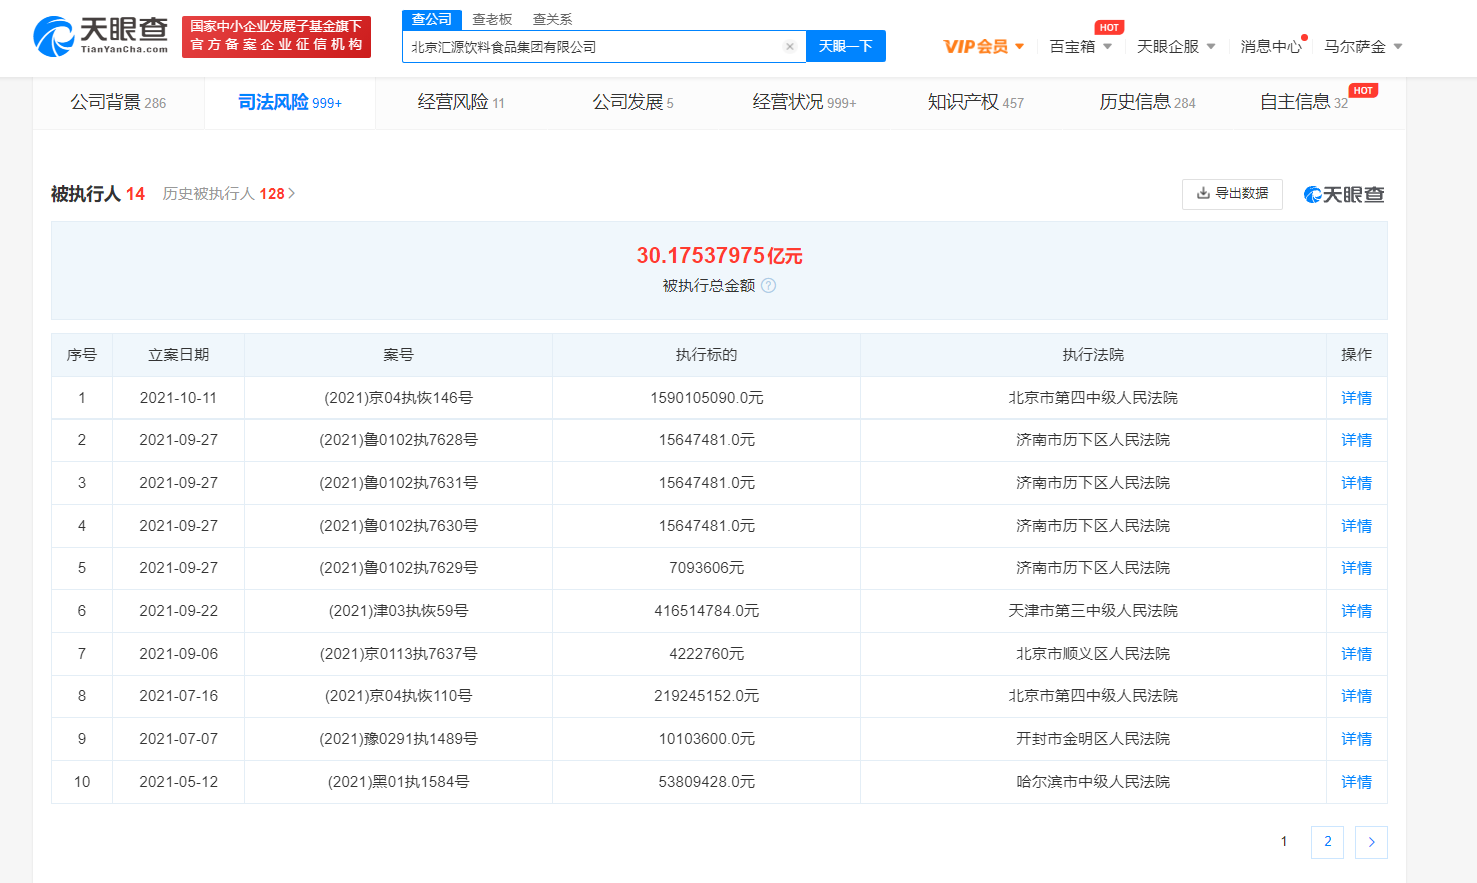Screen dimensions: 1477x883
Task: Select the 查公司 search tab
Action: (x=432, y=20)
